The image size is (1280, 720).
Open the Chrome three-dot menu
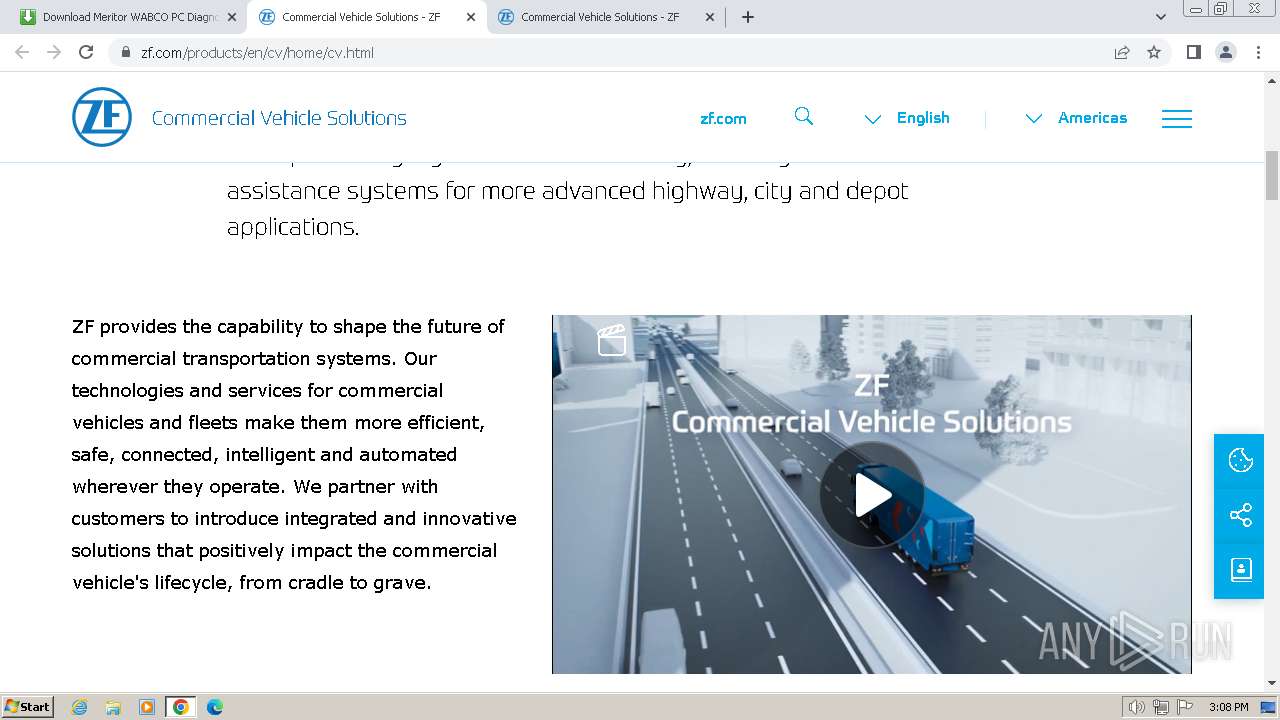coord(1258,52)
